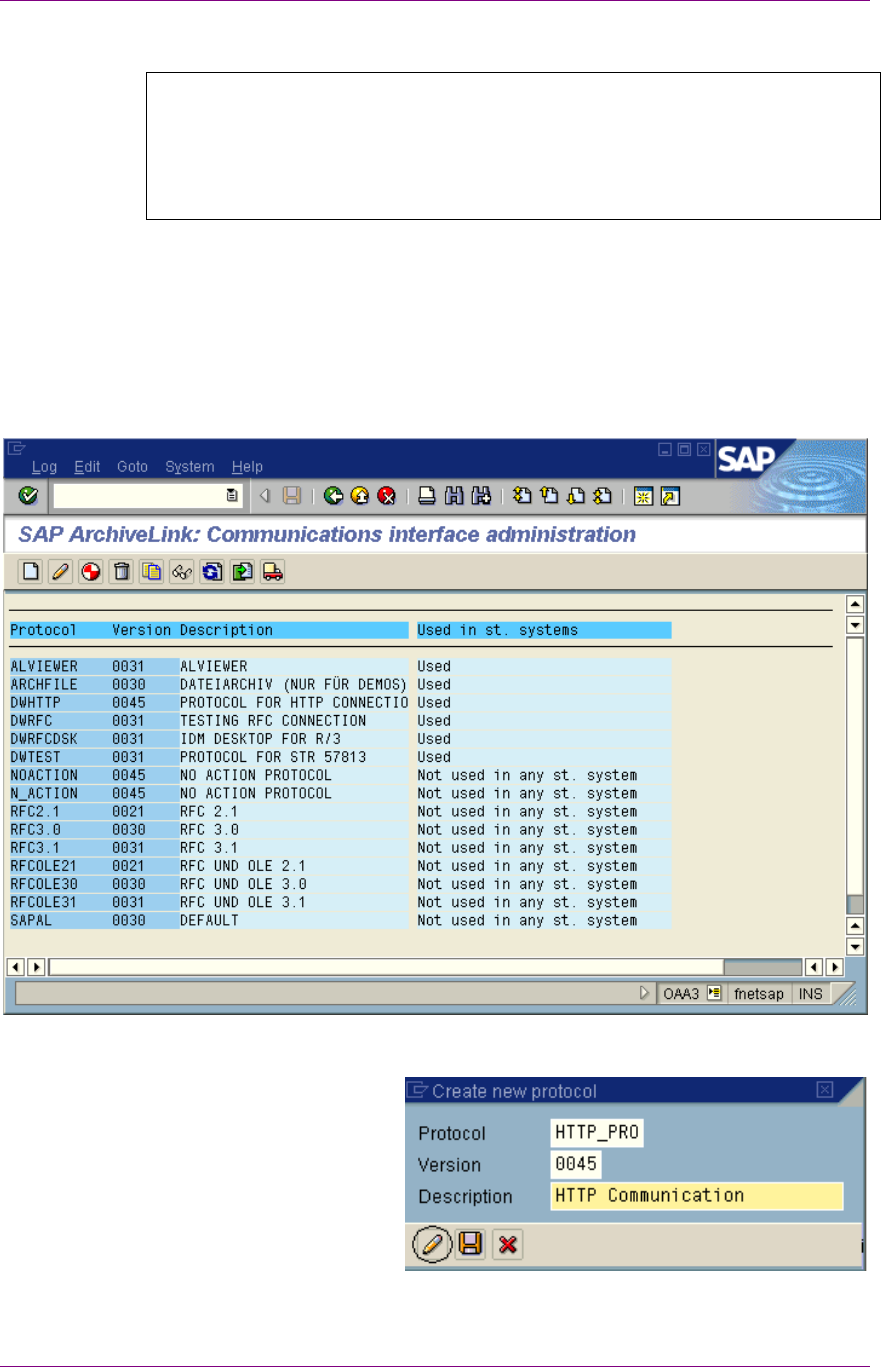Screen dimensions: 881x1367
Task: Open the command field history dropdown
Action: 232,494
